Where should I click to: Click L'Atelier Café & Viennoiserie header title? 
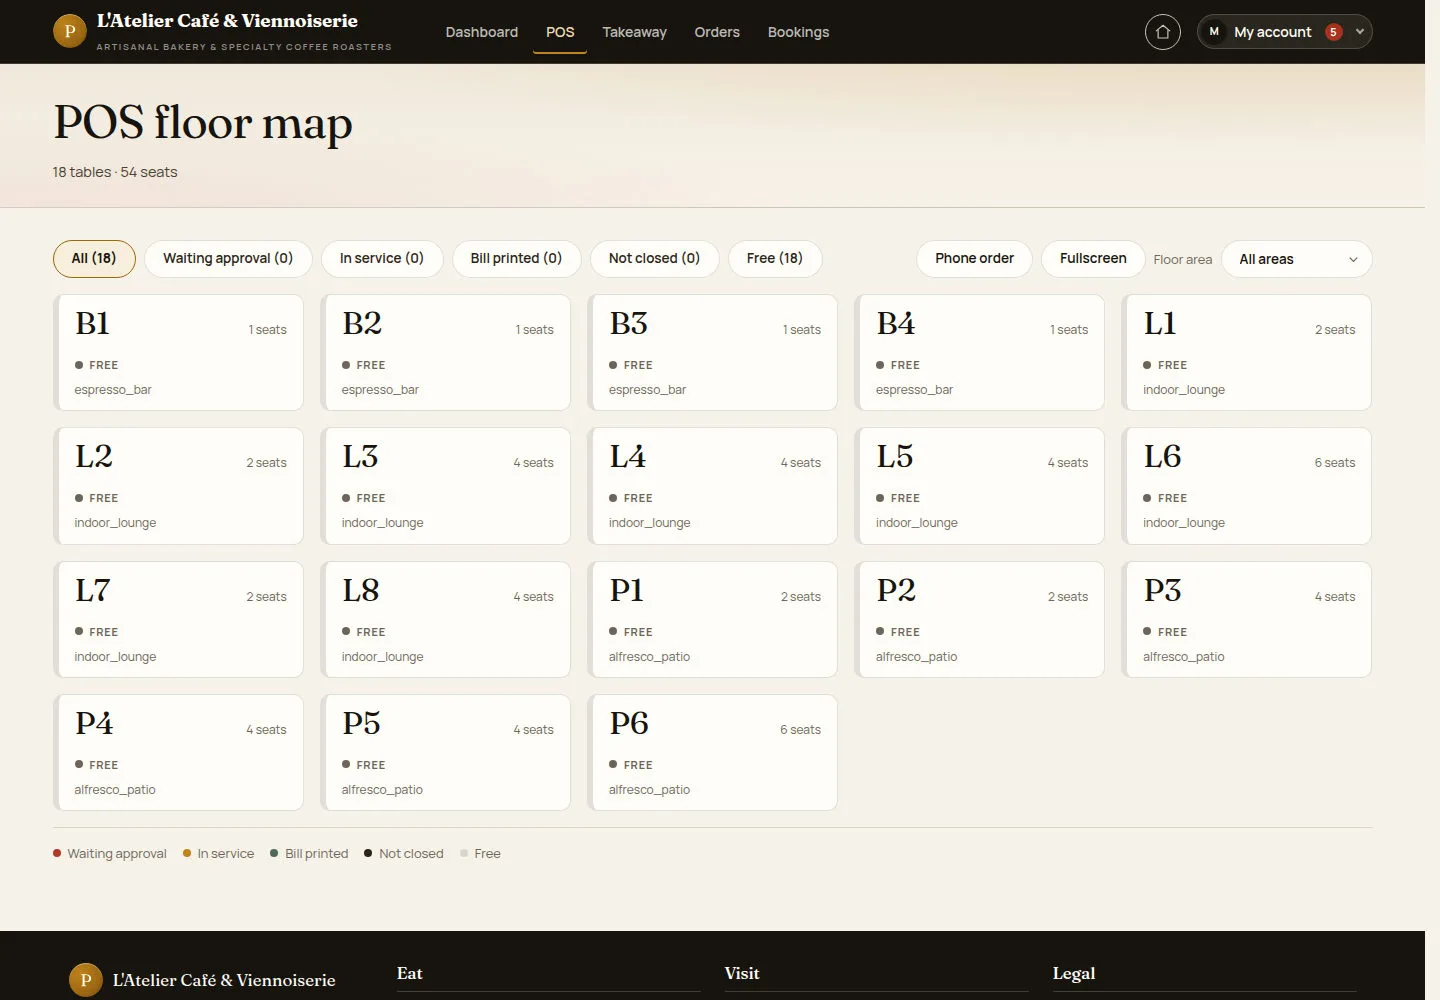[227, 21]
